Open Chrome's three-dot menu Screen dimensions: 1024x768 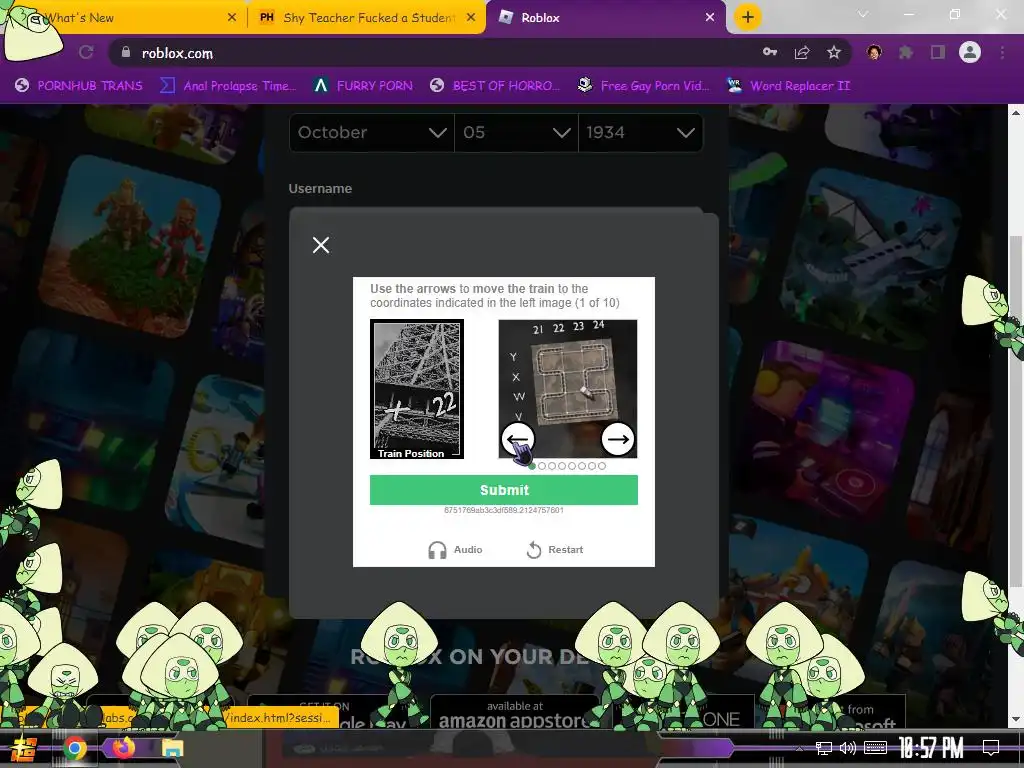(1002, 52)
